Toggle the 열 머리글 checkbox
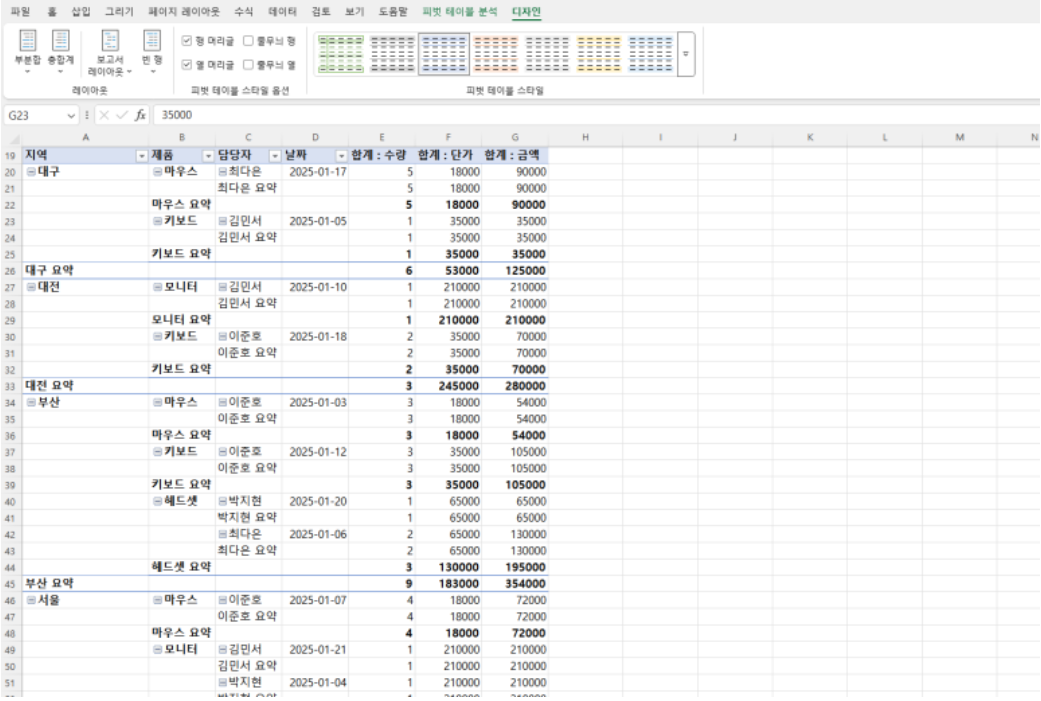 pos(187,65)
